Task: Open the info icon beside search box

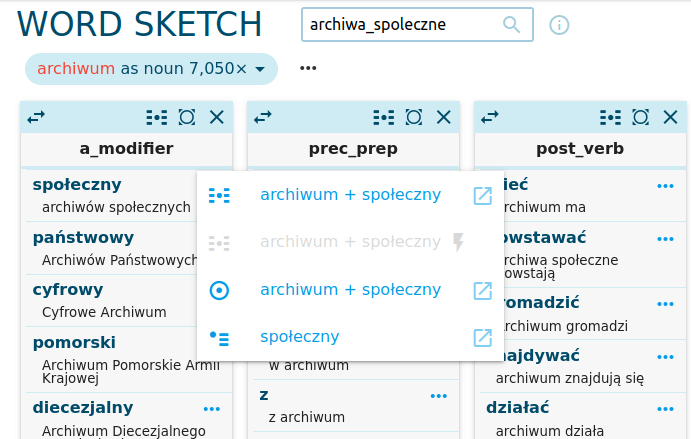Action: 559,25
